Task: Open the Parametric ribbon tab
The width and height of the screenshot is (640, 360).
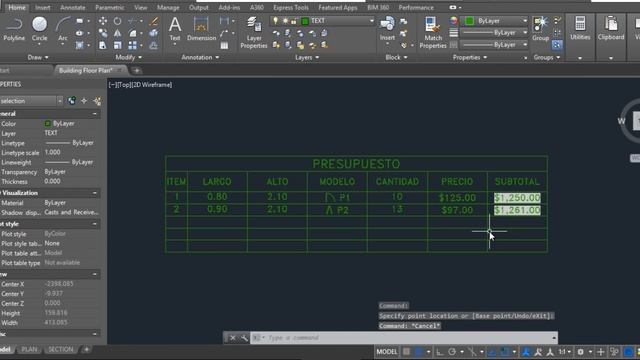Action: click(109, 7)
